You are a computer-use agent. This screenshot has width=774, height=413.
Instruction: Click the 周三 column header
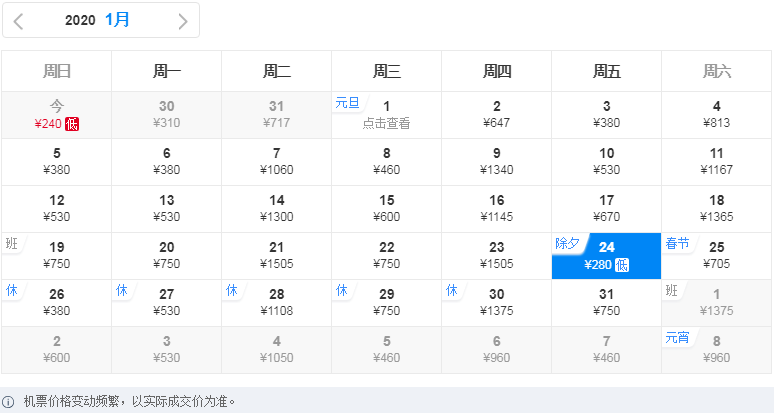[x=387, y=71]
